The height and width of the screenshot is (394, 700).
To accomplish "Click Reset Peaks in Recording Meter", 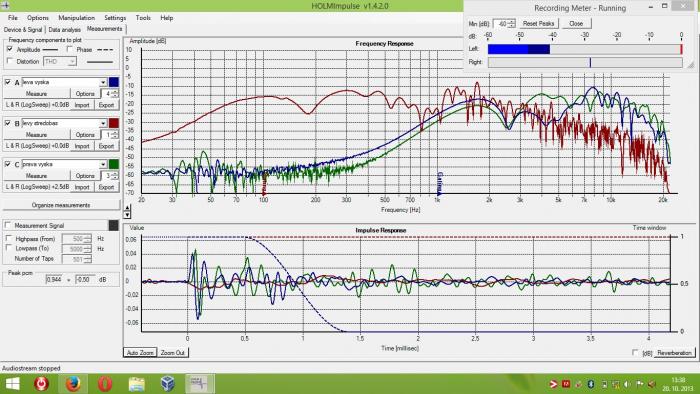I will point(538,24).
